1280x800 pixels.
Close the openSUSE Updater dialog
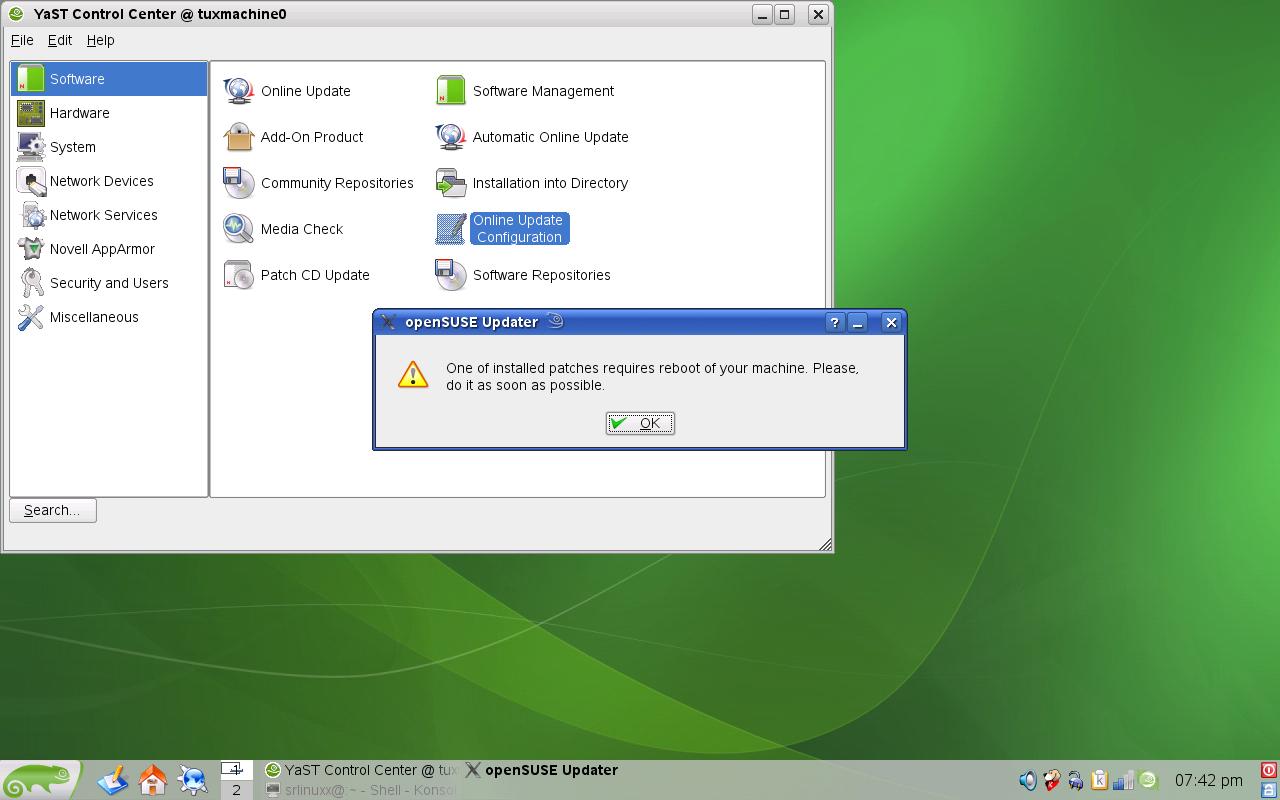pos(891,322)
